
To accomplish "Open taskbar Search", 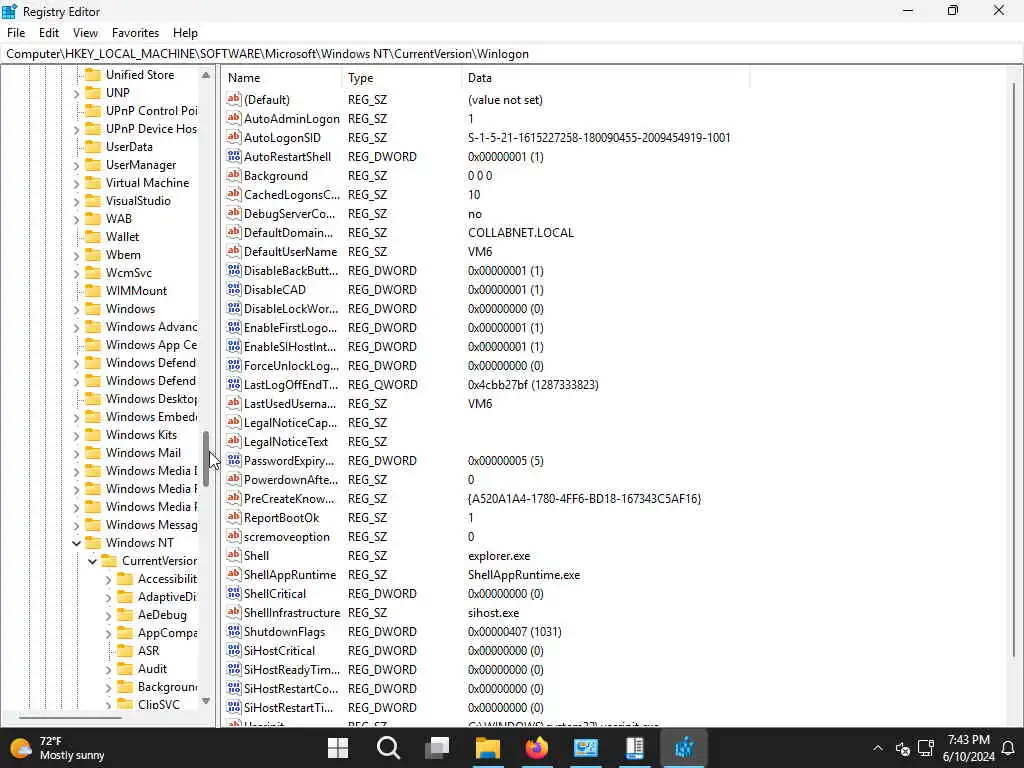I will (388, 748).
